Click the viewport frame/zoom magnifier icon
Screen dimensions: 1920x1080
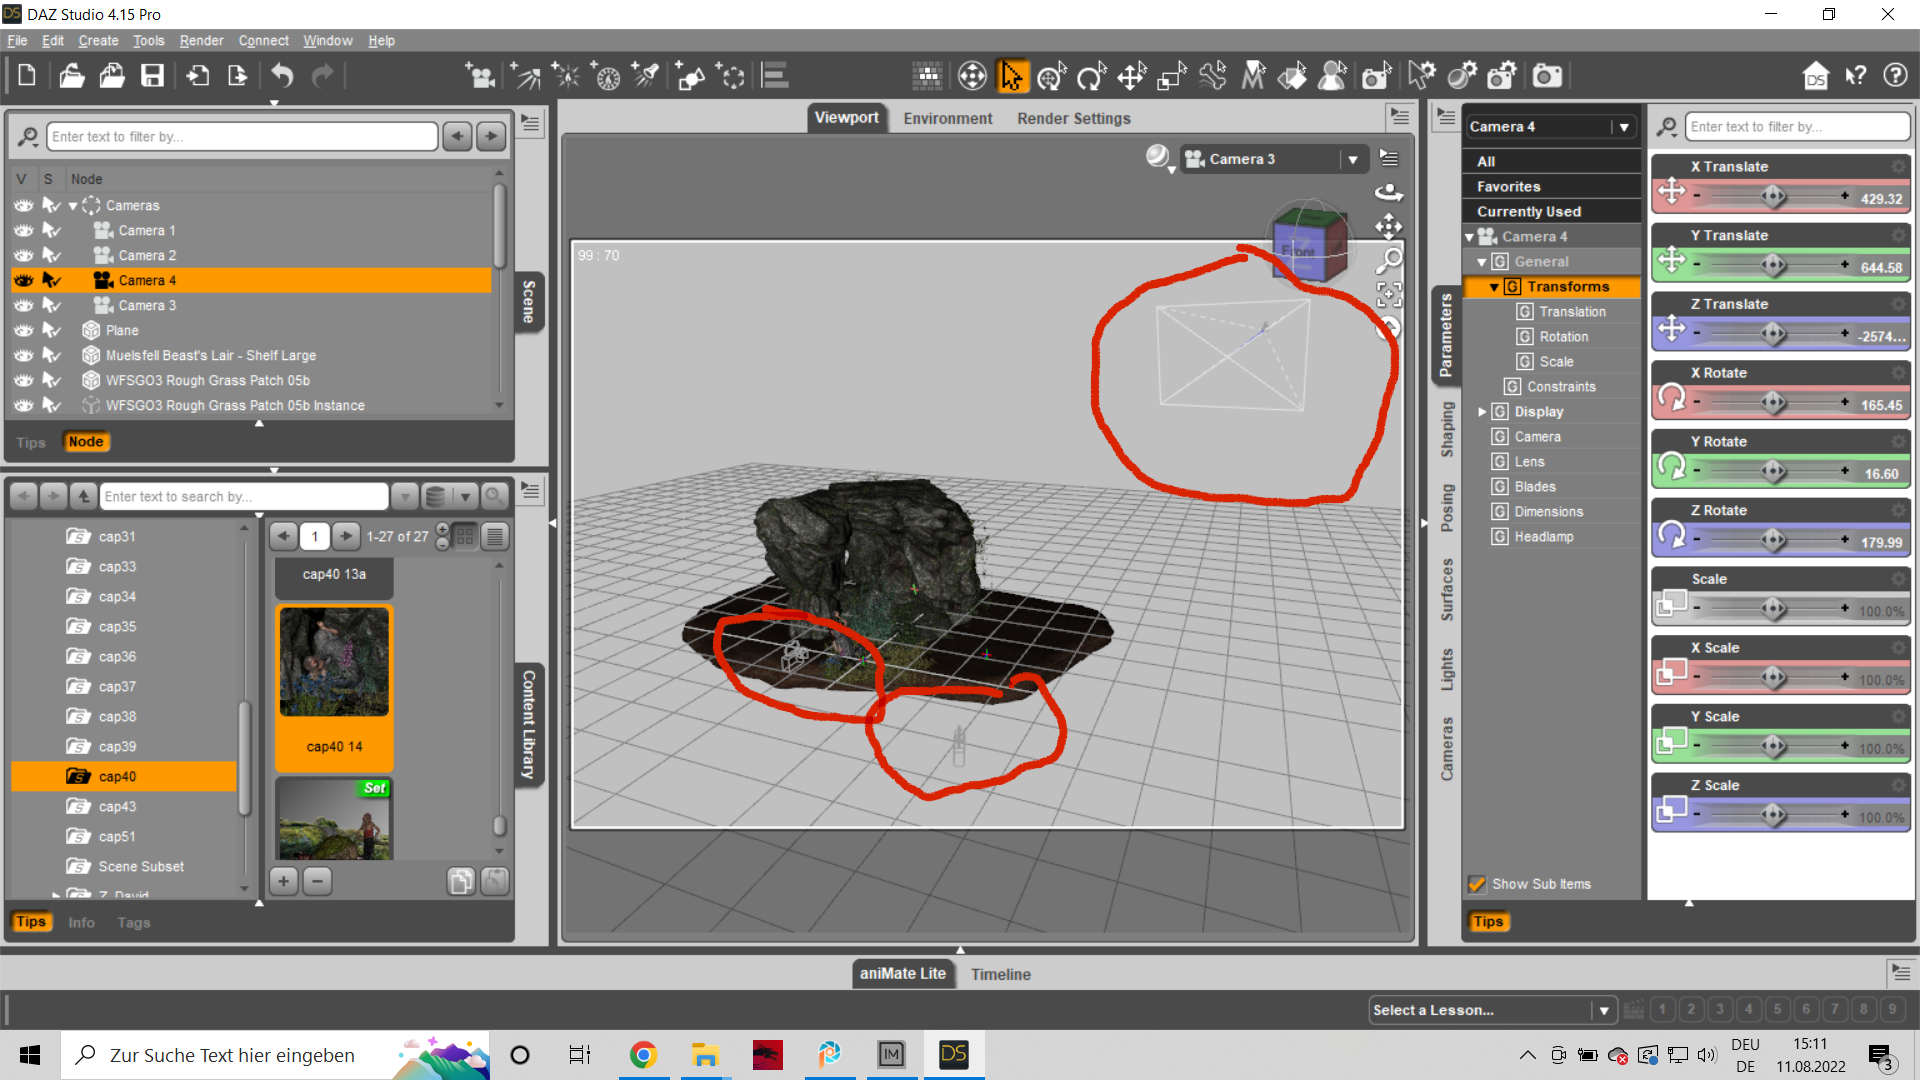coord(1389,261)
